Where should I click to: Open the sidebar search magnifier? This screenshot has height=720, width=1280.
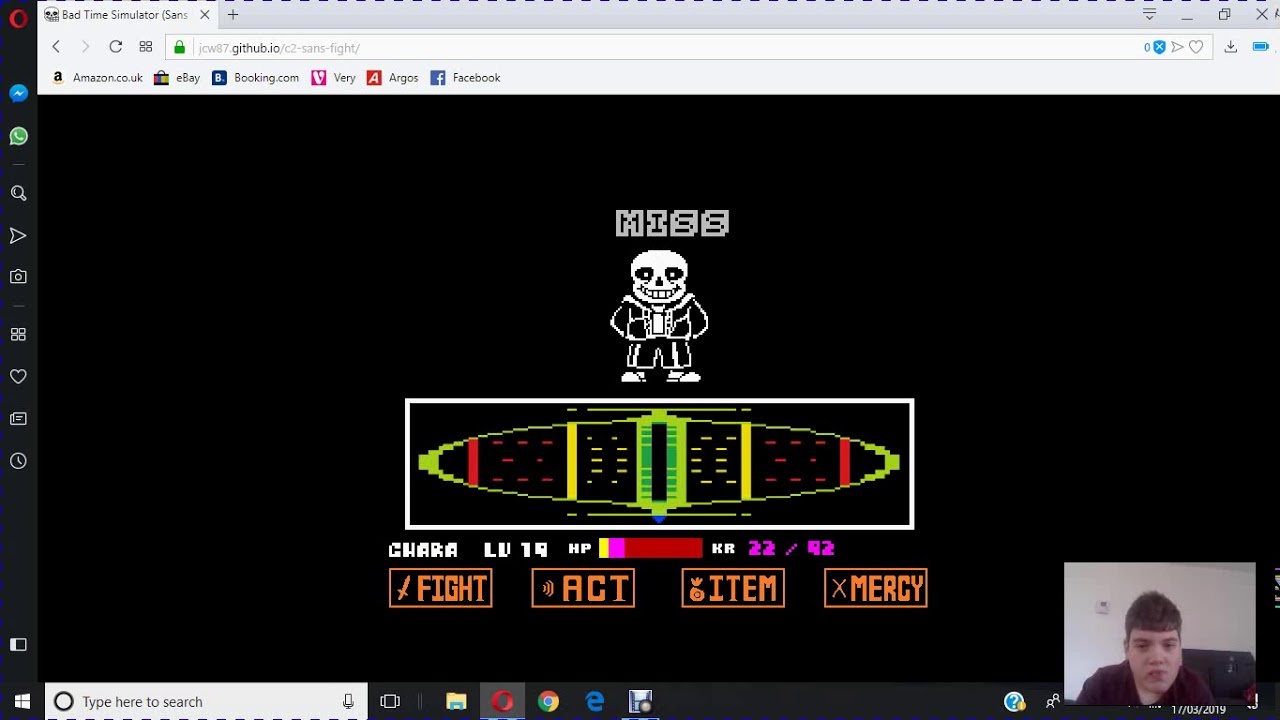tap(18, 193)
